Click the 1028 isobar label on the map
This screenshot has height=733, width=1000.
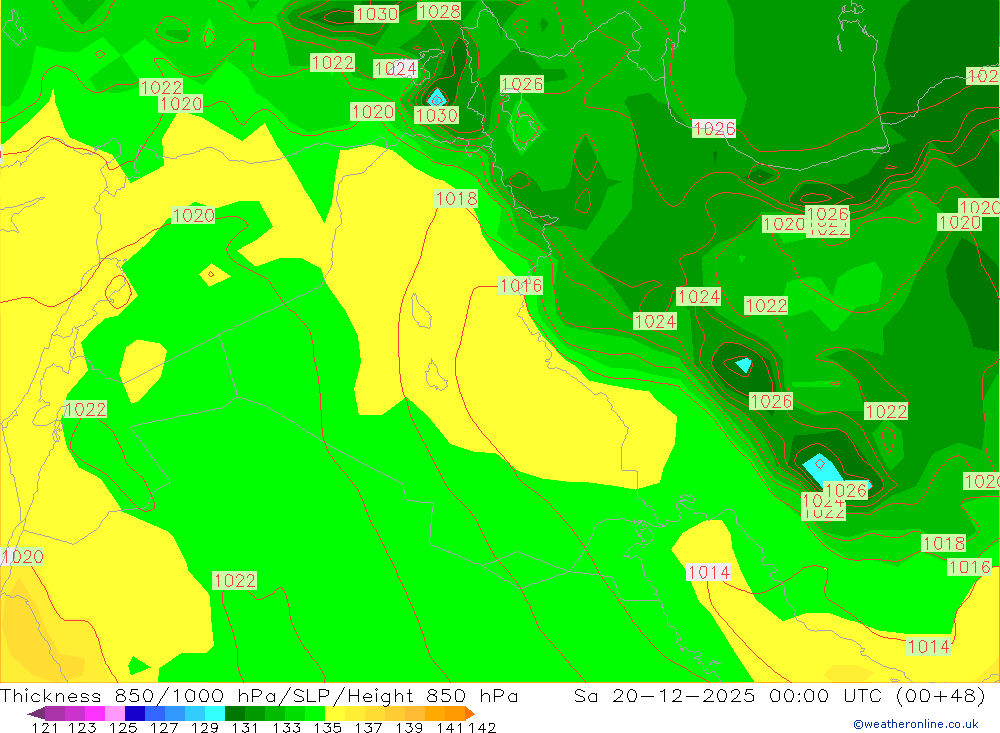439,11
